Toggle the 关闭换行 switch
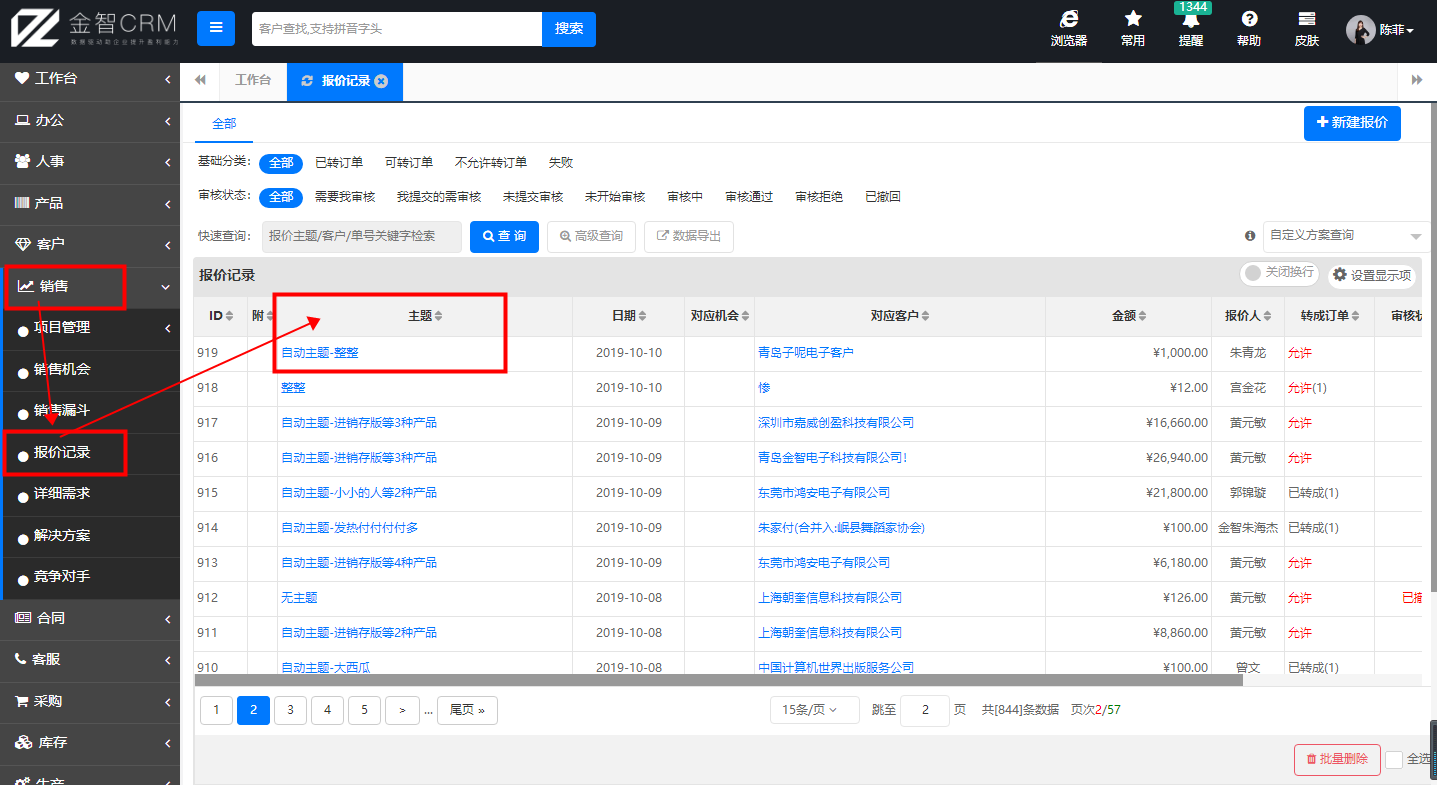1437x785 pixels. [1279, 272]
